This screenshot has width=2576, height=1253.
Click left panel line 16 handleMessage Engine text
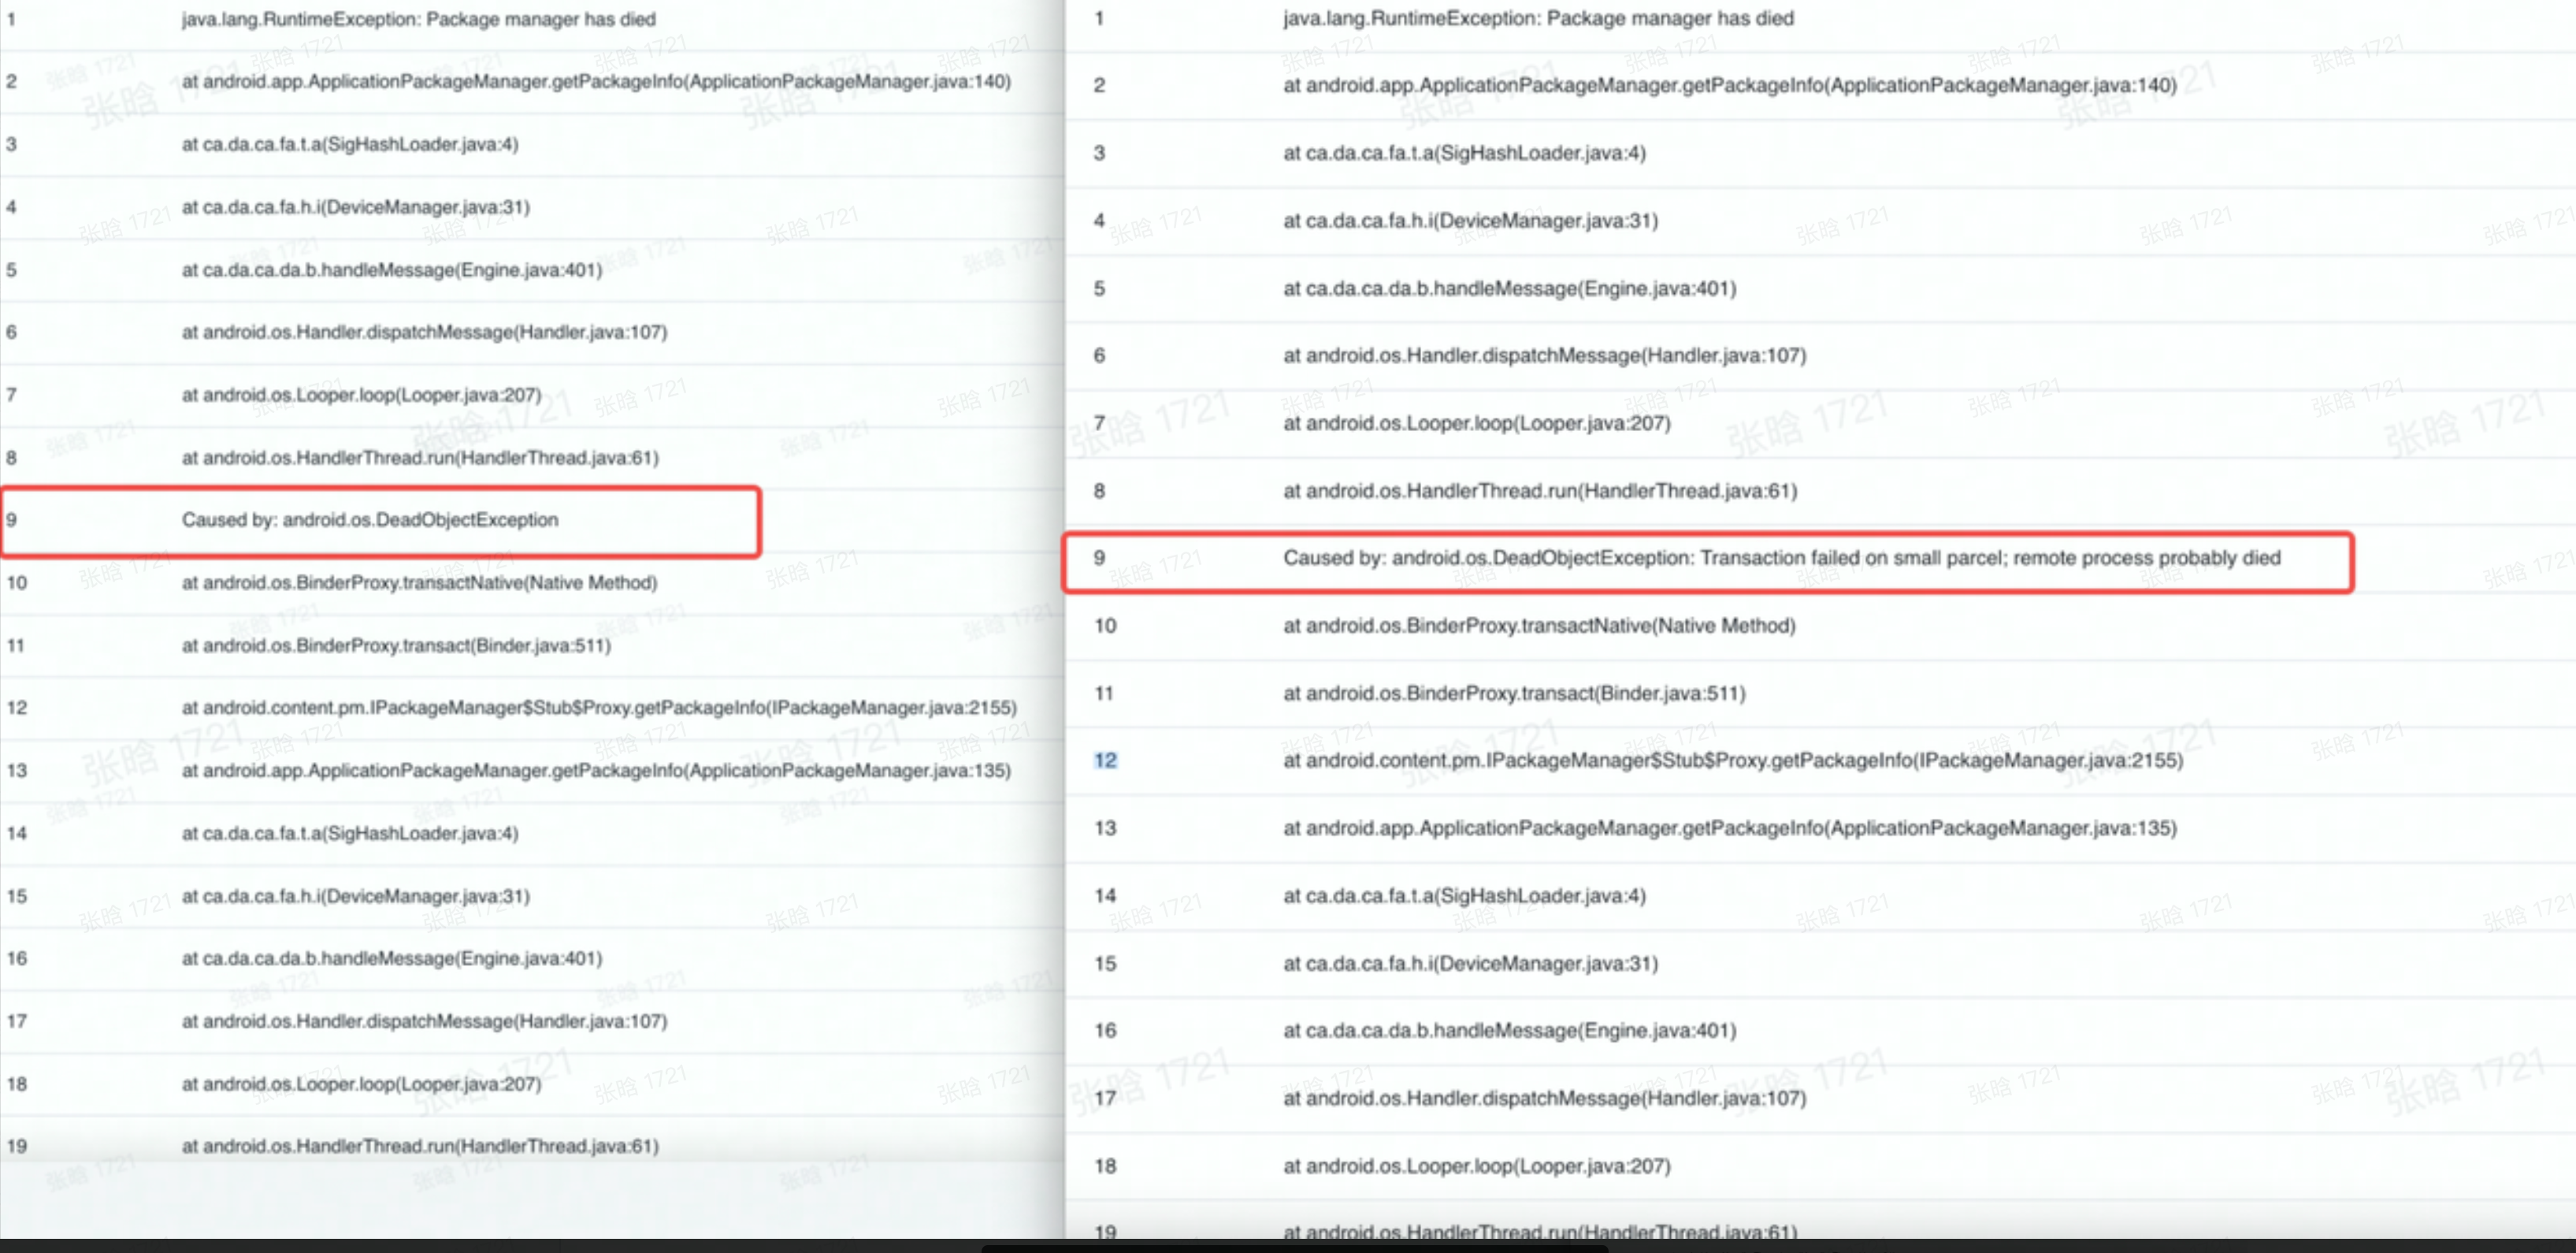pos(392,959)
